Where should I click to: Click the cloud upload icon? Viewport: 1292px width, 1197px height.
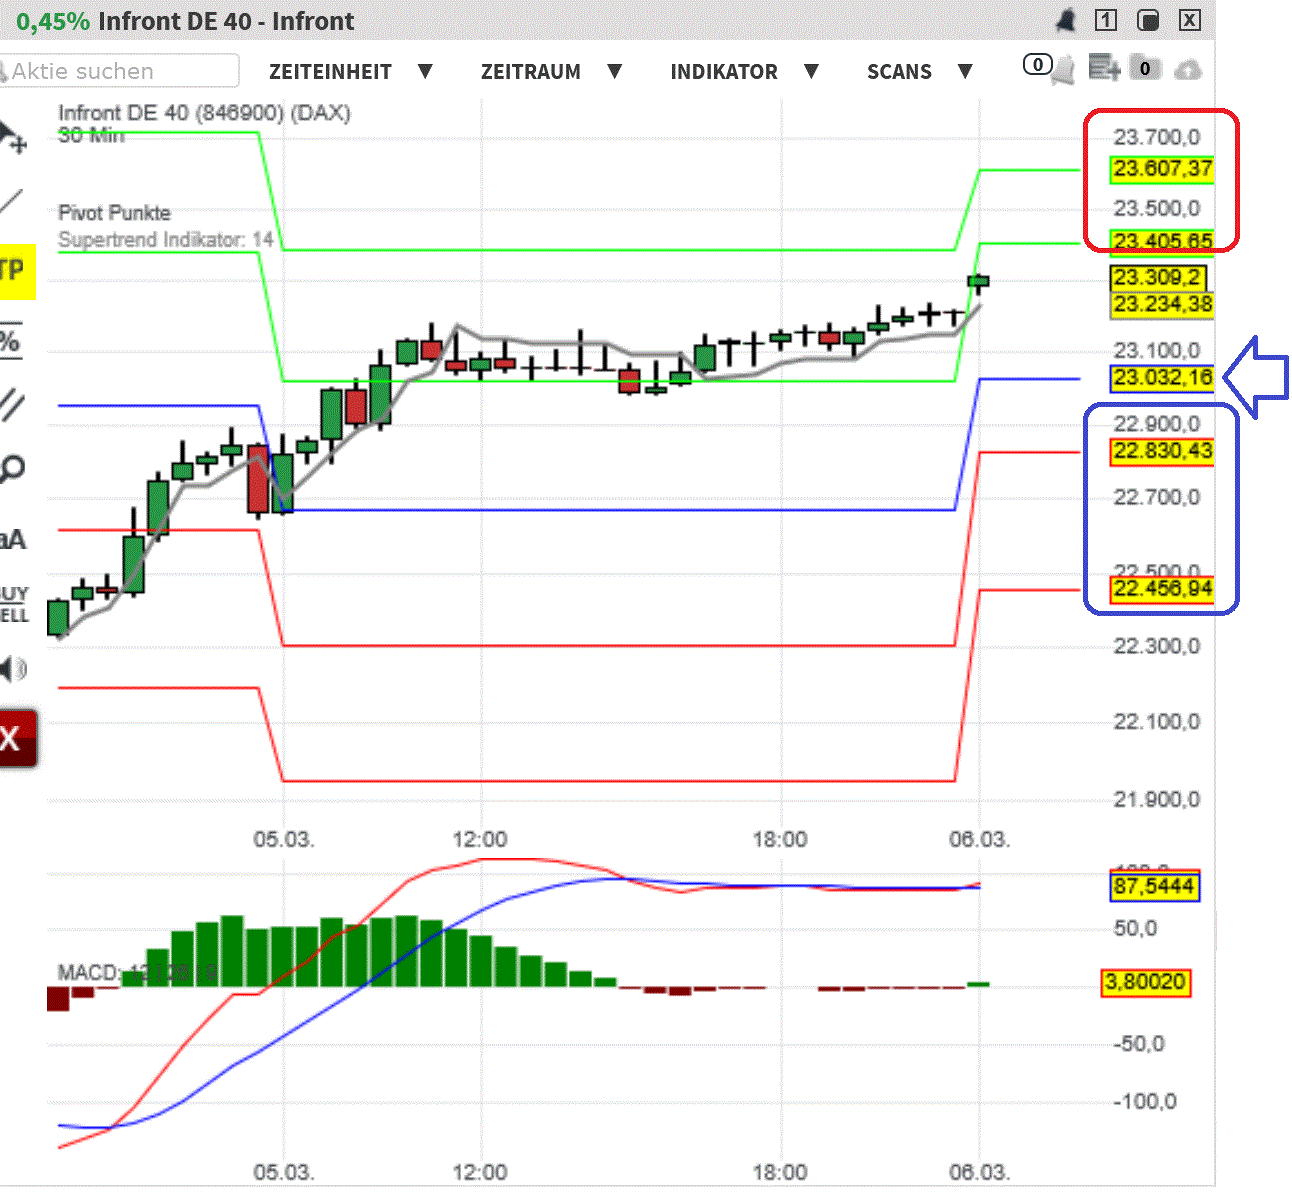[1188, 69]
